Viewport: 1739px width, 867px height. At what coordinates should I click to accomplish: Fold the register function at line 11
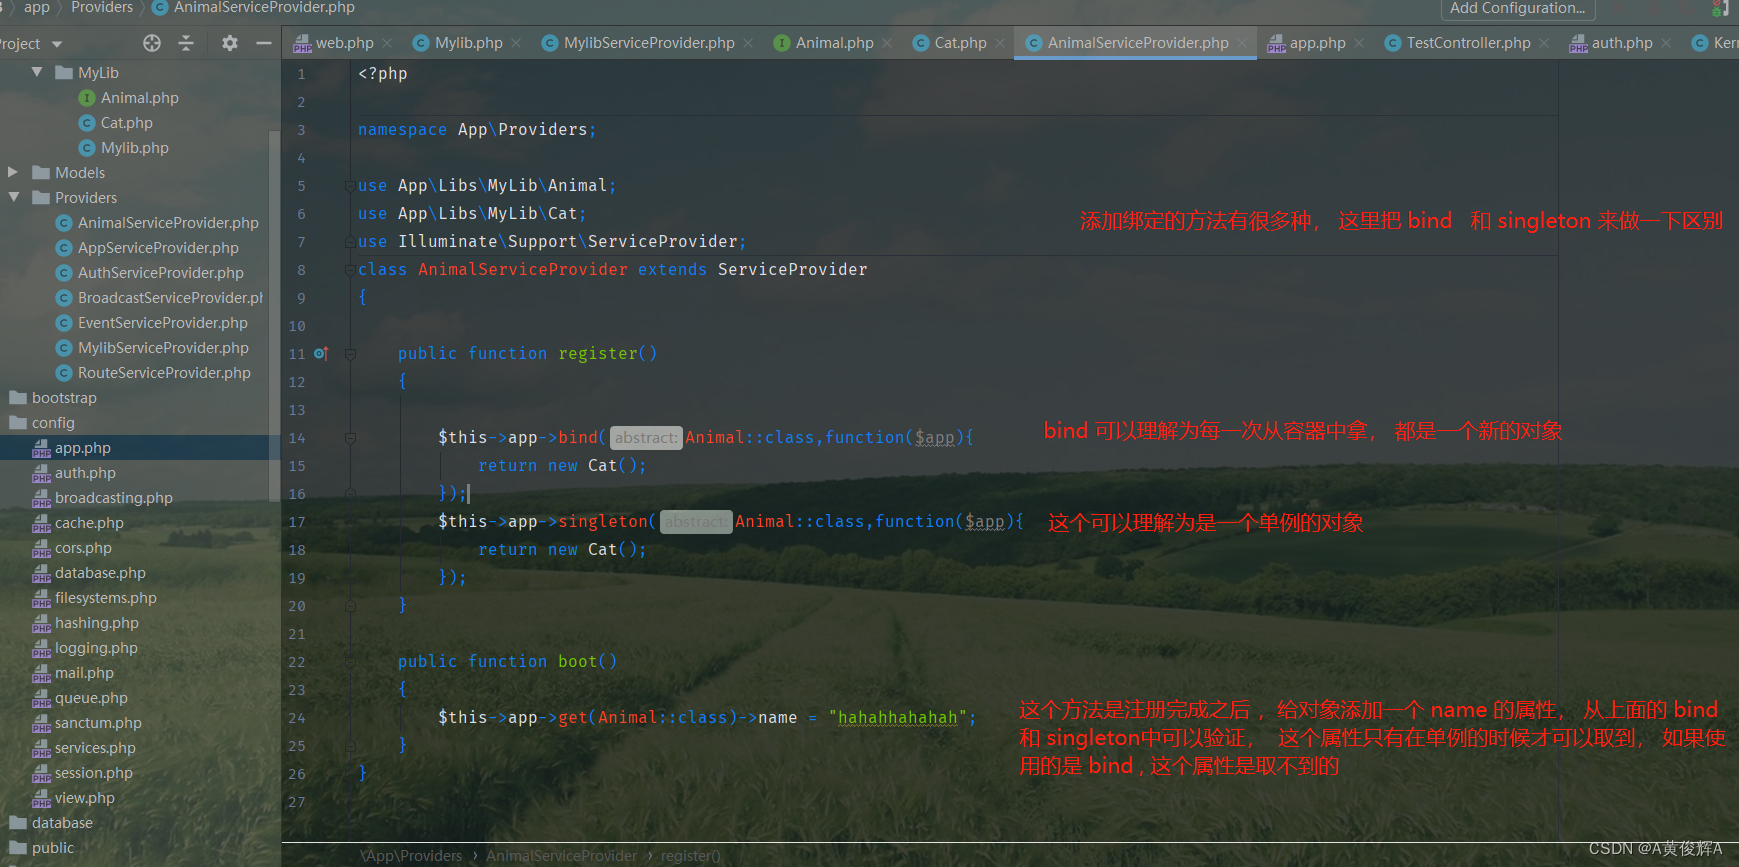(351, 354)
